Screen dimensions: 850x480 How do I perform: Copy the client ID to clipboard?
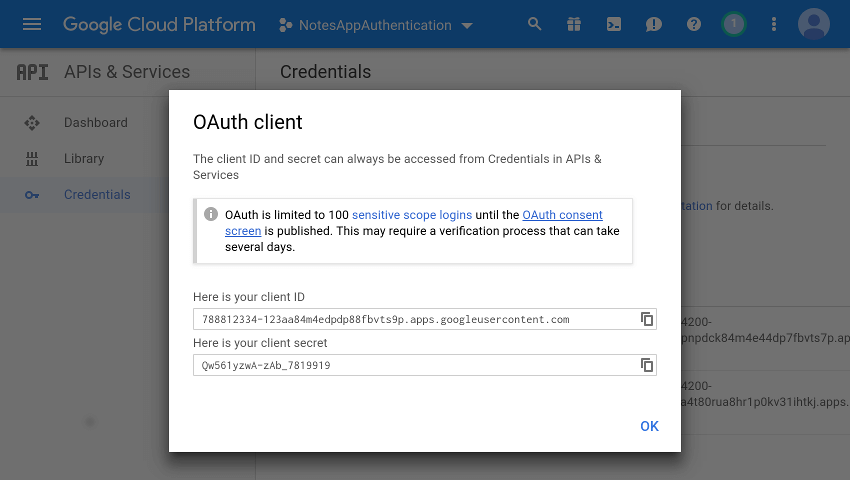point(647,319)
